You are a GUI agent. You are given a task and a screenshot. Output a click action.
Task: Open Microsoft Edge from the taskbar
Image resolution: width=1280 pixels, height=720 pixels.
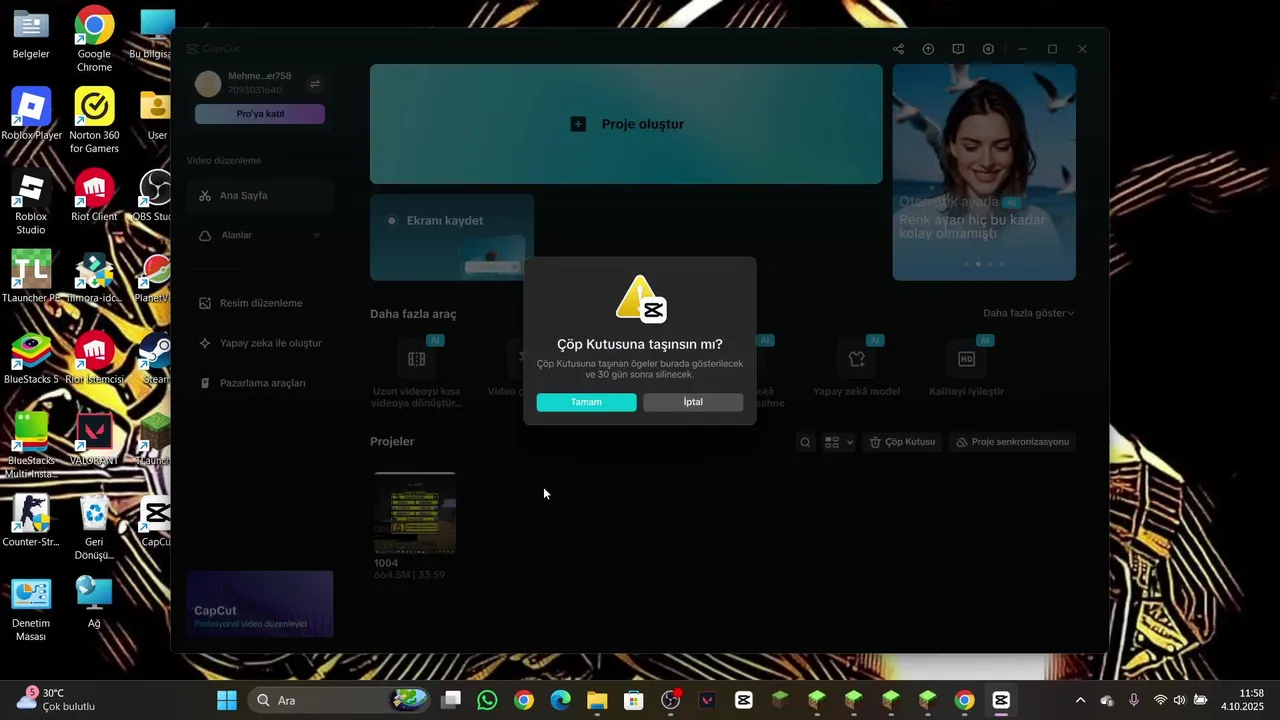point(560,700)
